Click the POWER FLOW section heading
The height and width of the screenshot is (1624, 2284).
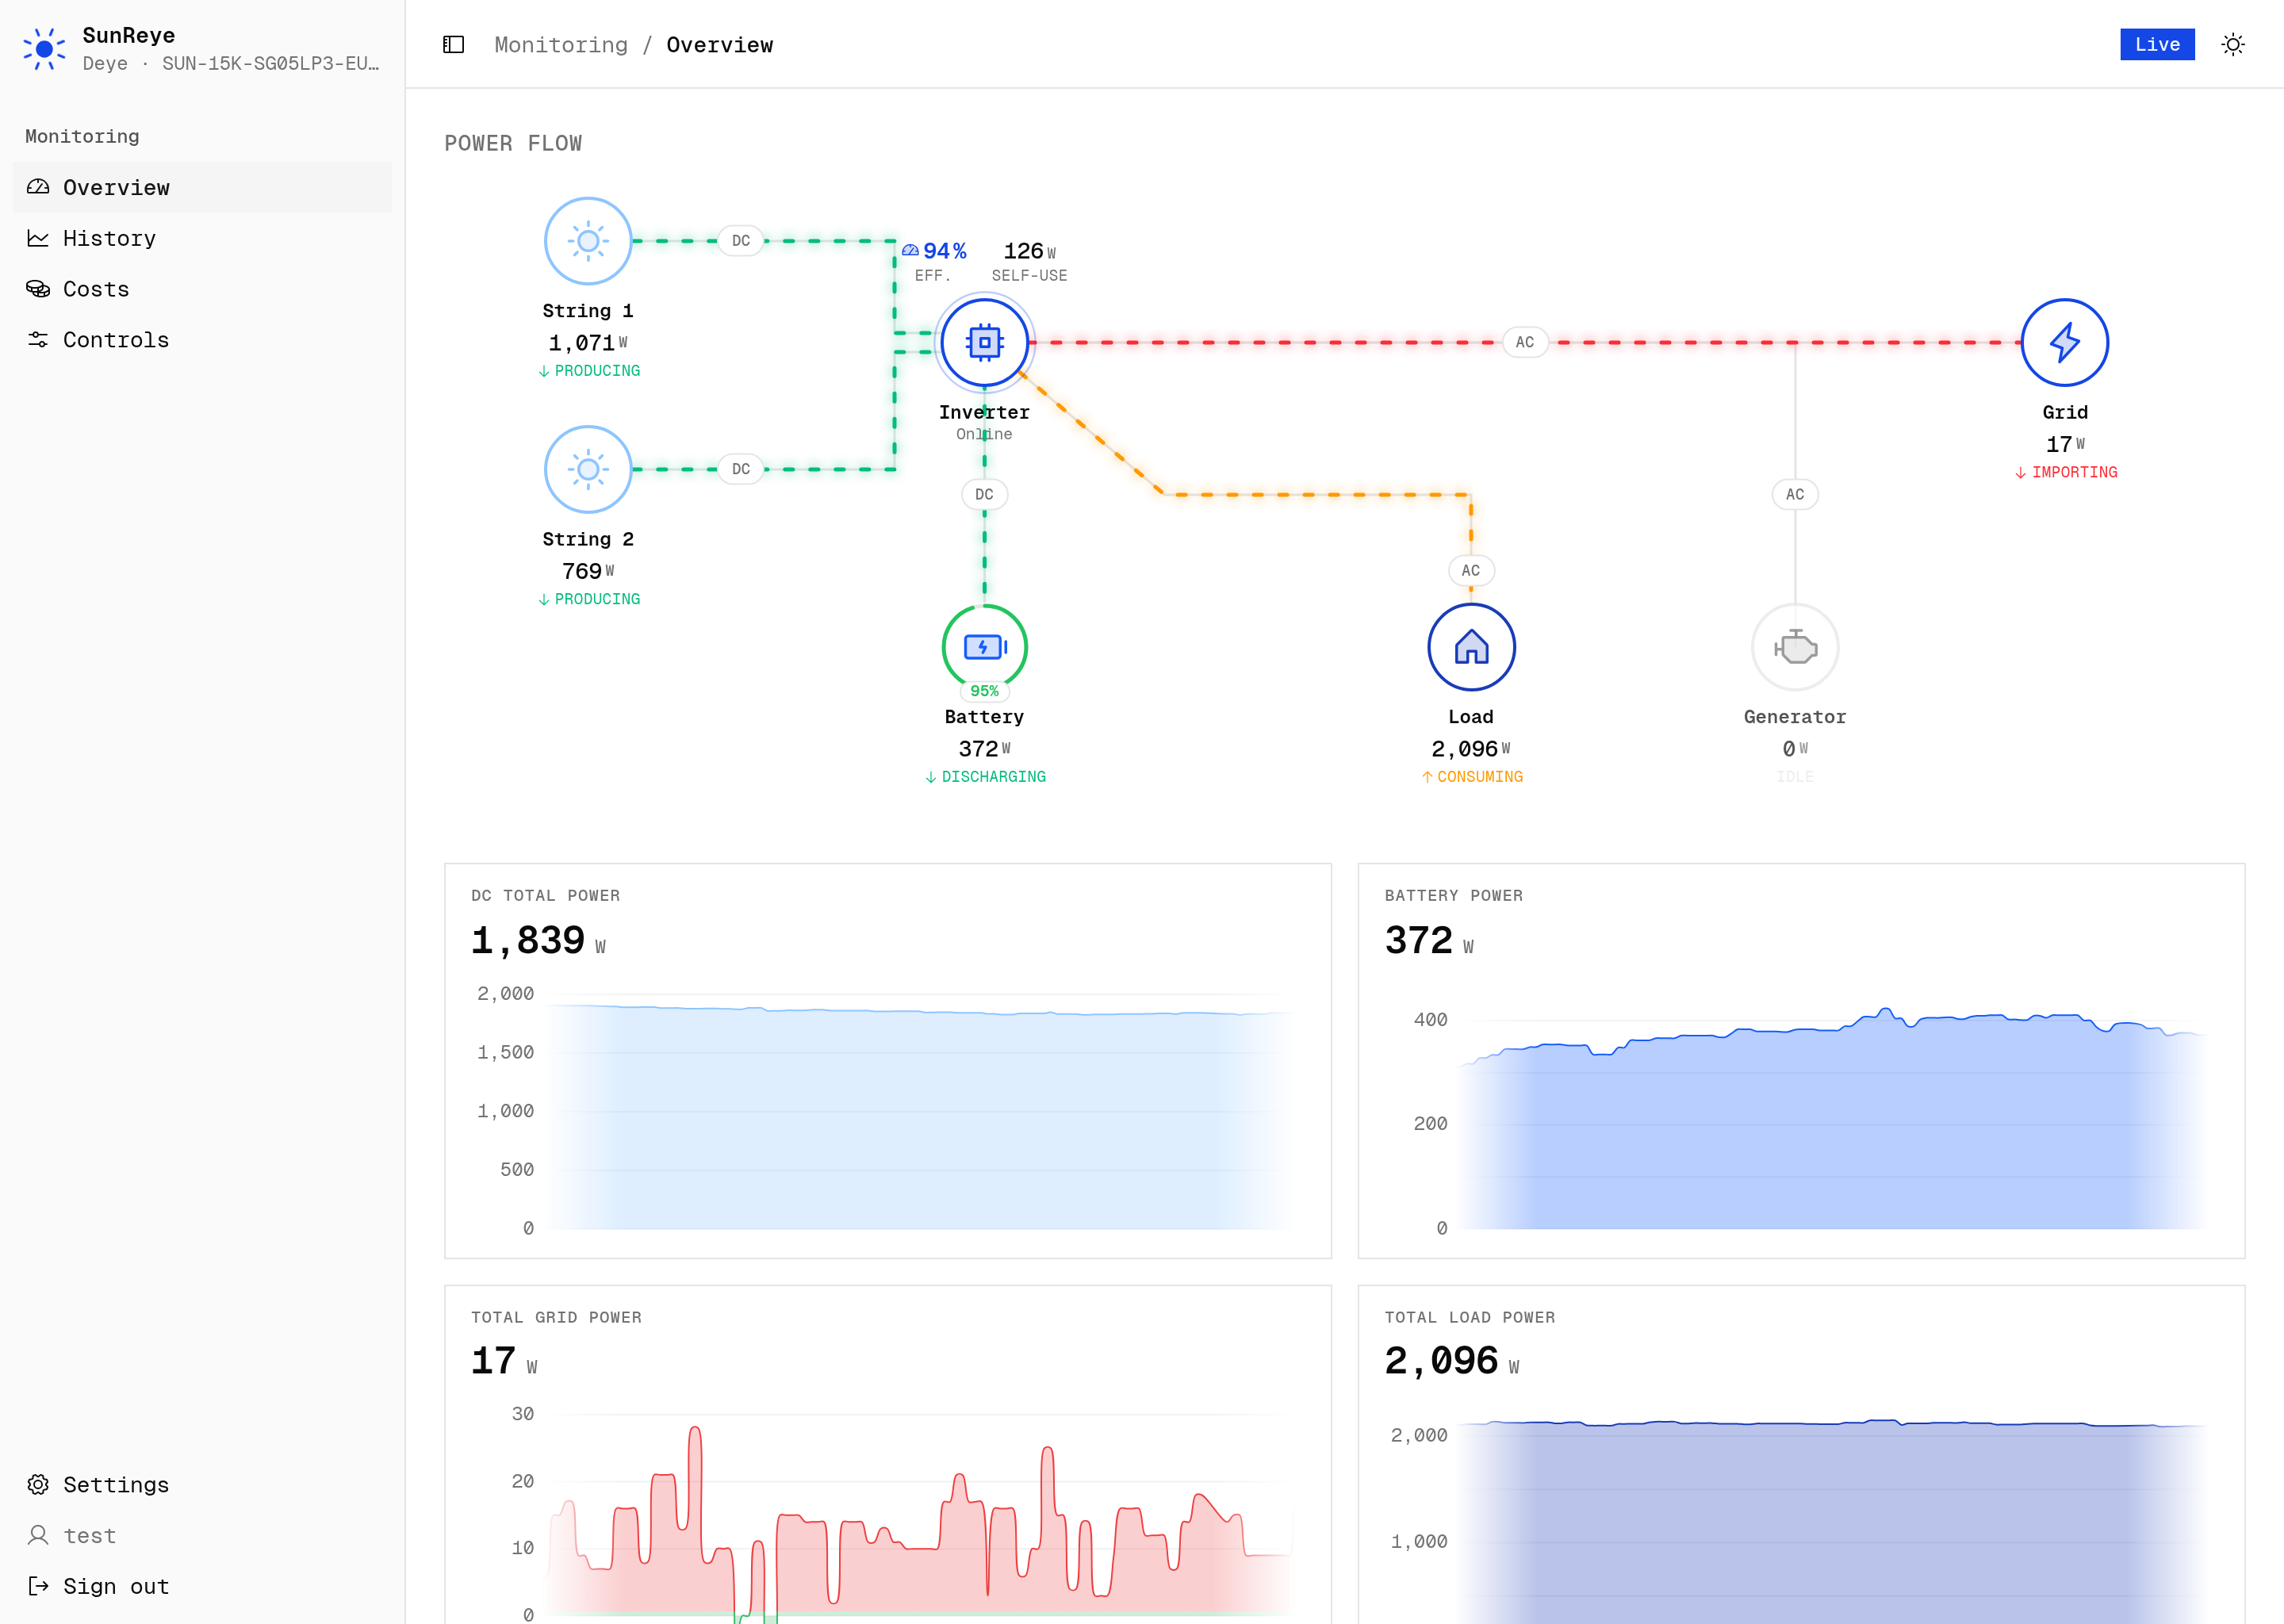click(x=513, y=143)
